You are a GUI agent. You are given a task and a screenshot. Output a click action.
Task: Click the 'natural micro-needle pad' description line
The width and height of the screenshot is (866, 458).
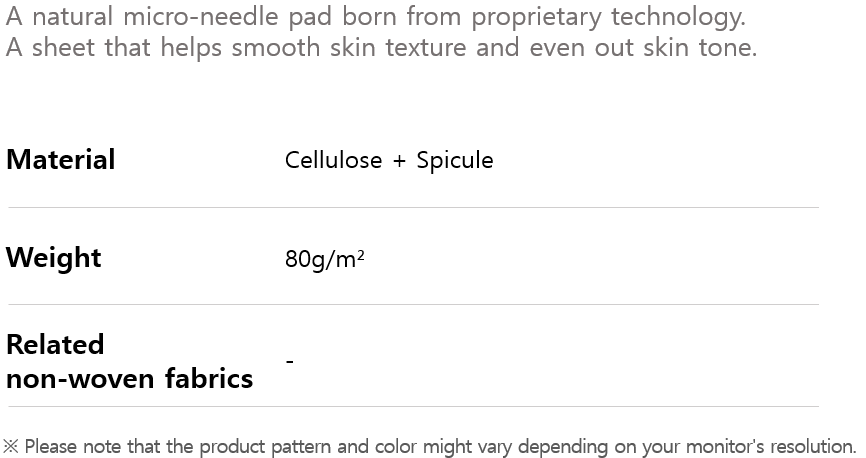[x=375, y=17]
